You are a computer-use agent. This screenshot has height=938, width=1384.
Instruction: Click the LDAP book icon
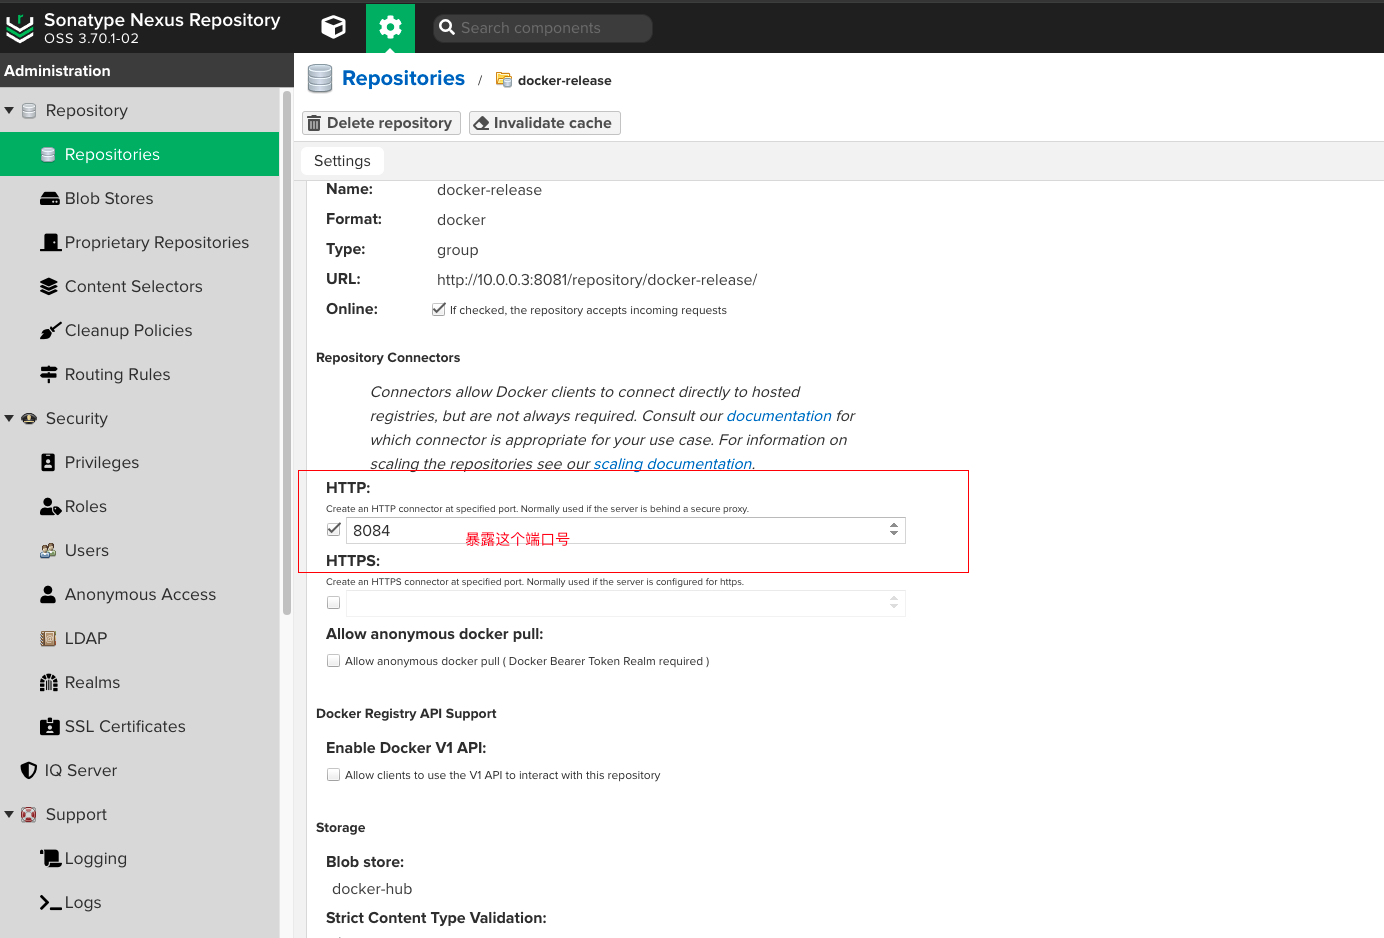(x=48, y=638)
